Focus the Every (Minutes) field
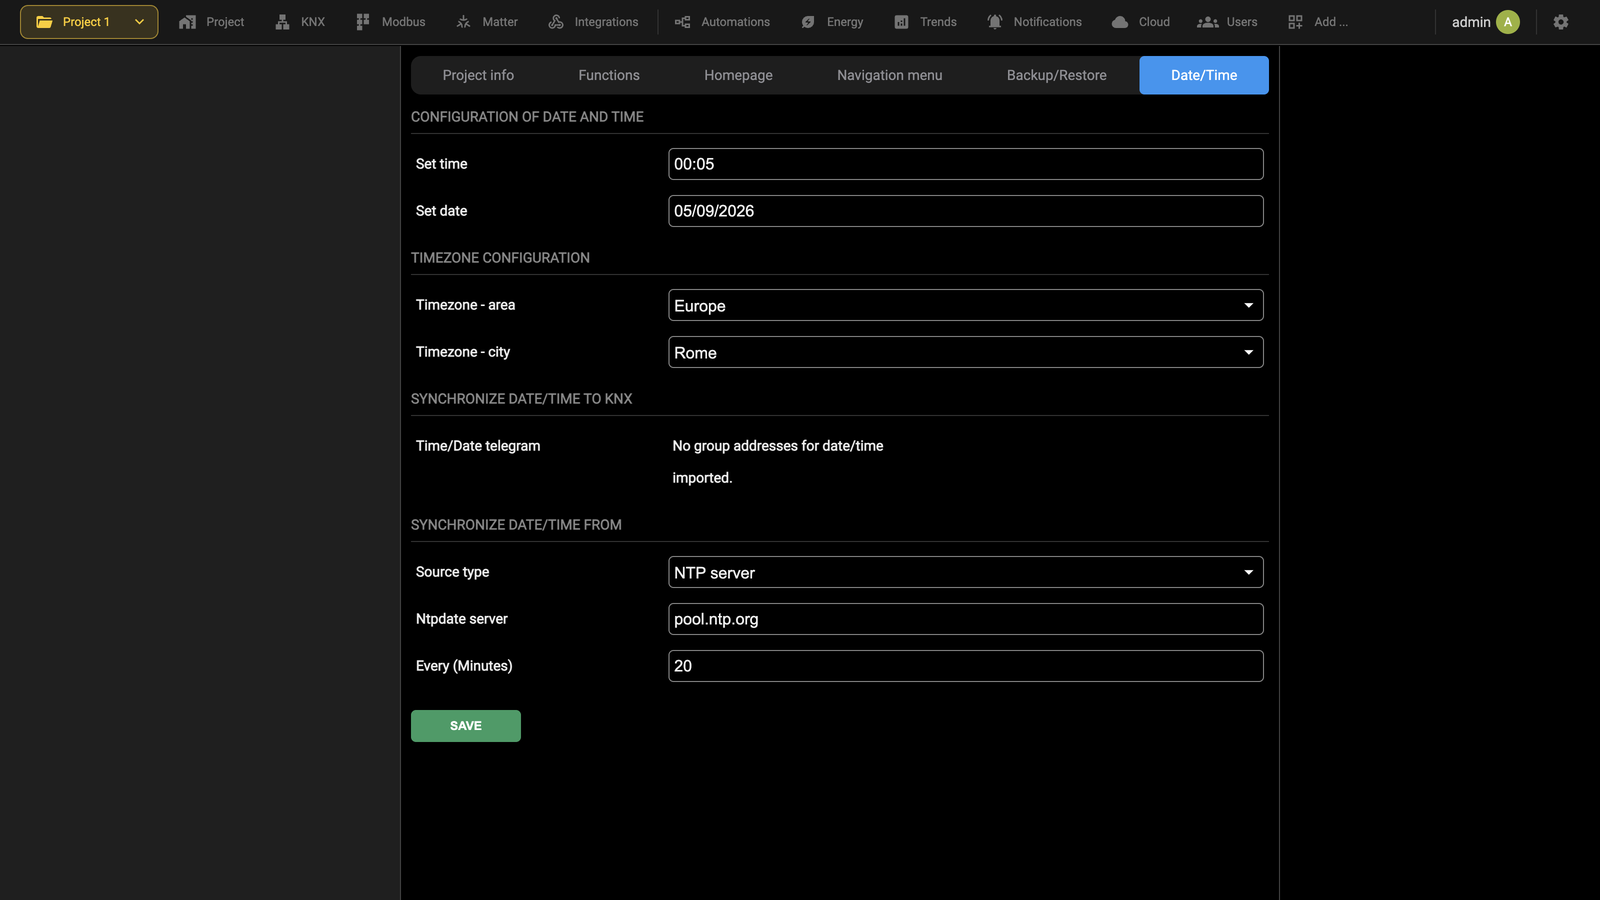Viewport: 1600px width, 900px height. [x=965, y=666]
